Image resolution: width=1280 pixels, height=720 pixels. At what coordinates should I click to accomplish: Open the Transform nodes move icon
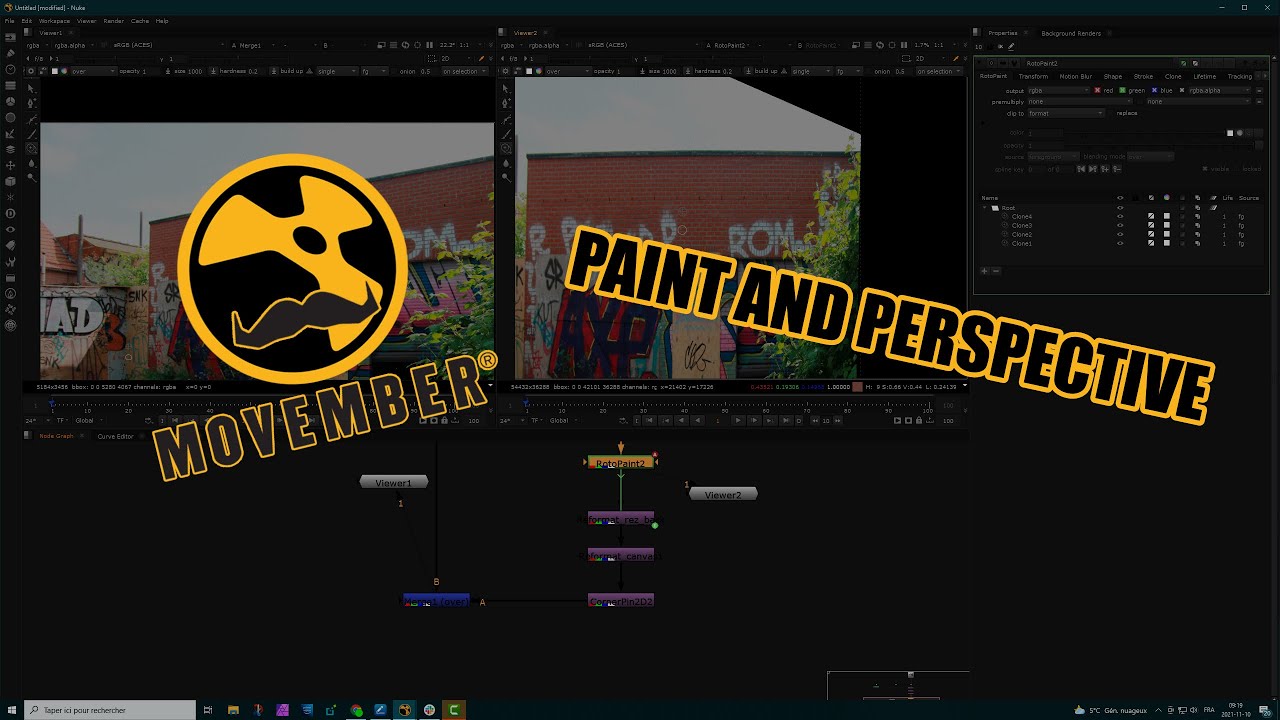[11, 165]
